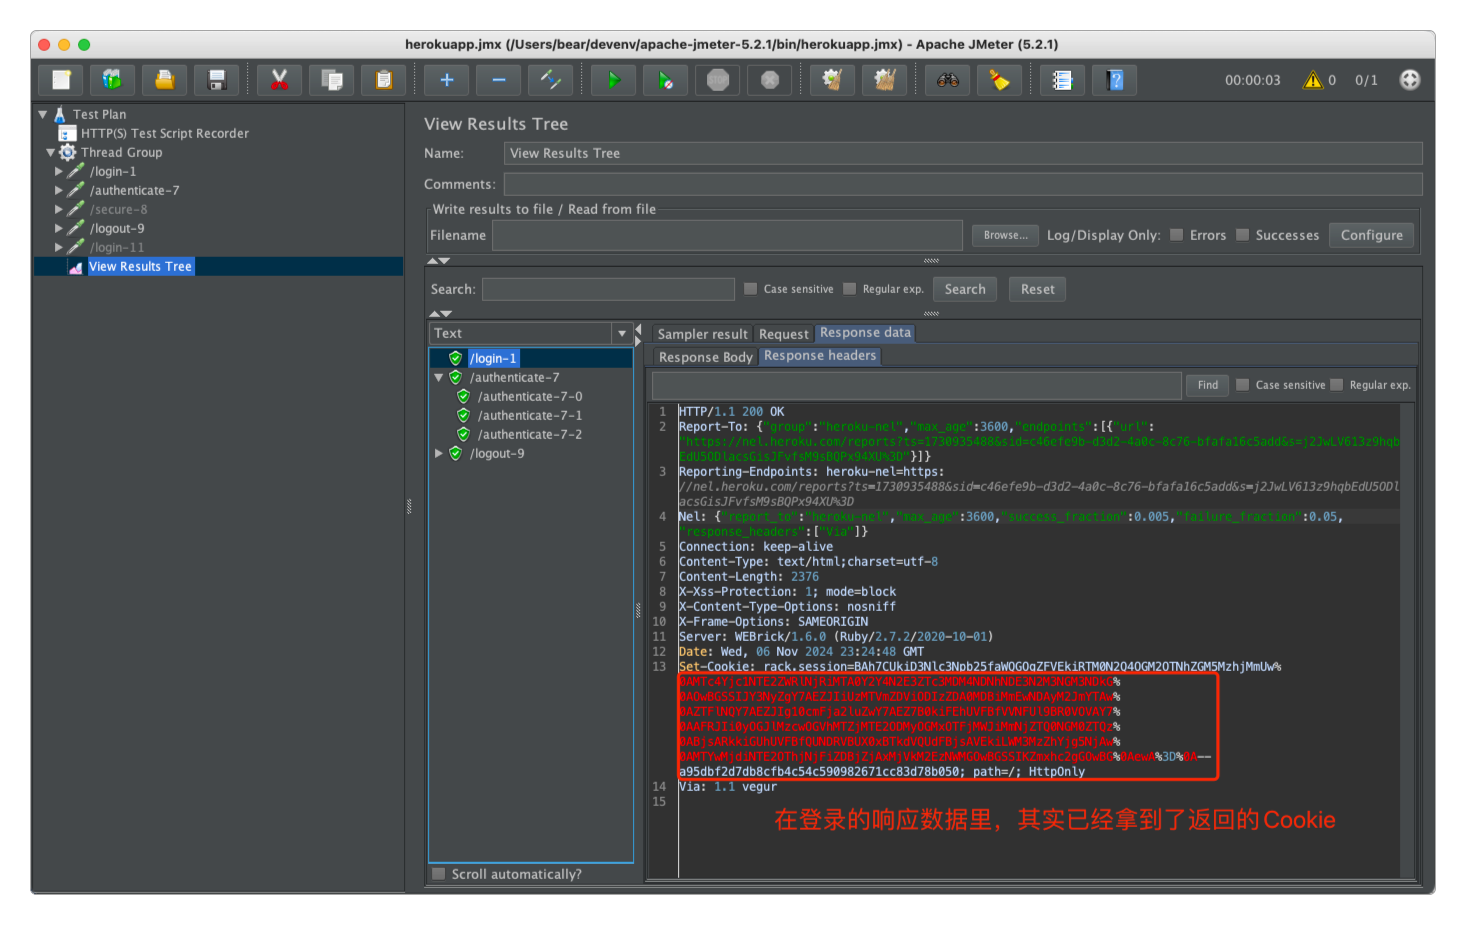
Task: Select View Results Tree in test plan
Action: (x=140, y=266)
